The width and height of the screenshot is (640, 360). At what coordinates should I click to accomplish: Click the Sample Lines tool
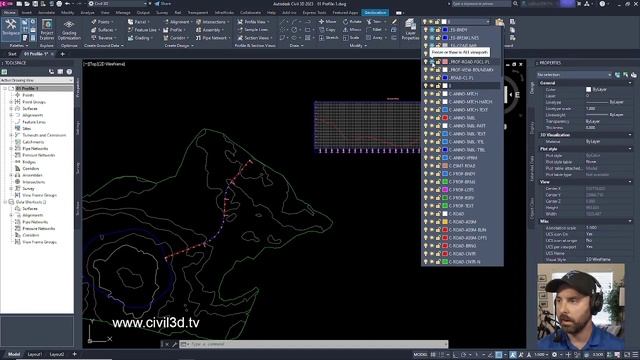253,30
